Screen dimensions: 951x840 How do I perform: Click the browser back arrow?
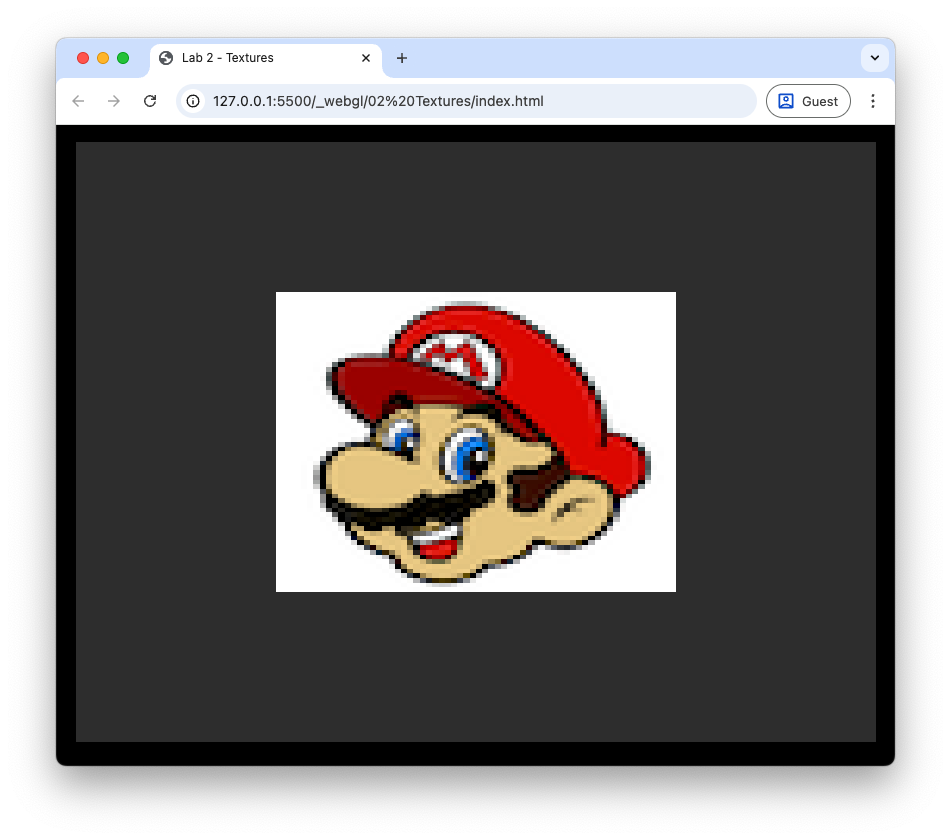78,101
